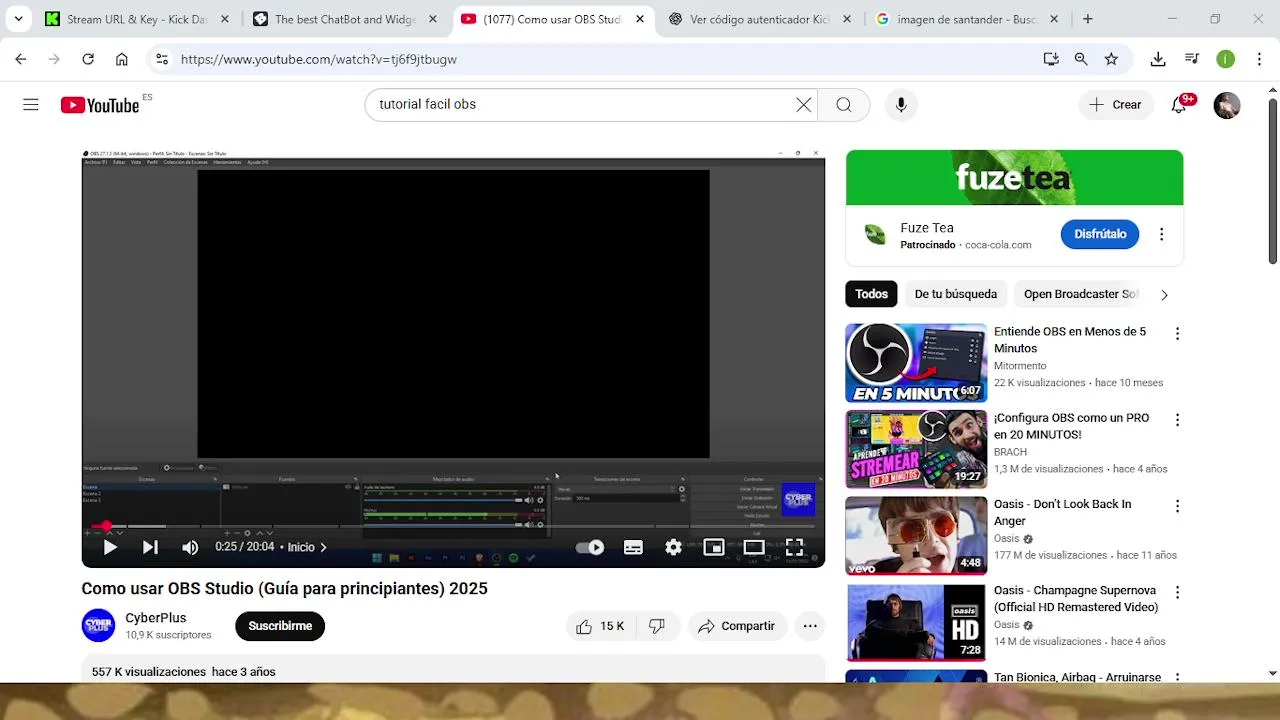The width and height of the screenshot is (1280, 720).
Task: Click the browser address bar URL
Action: point(319,60)
